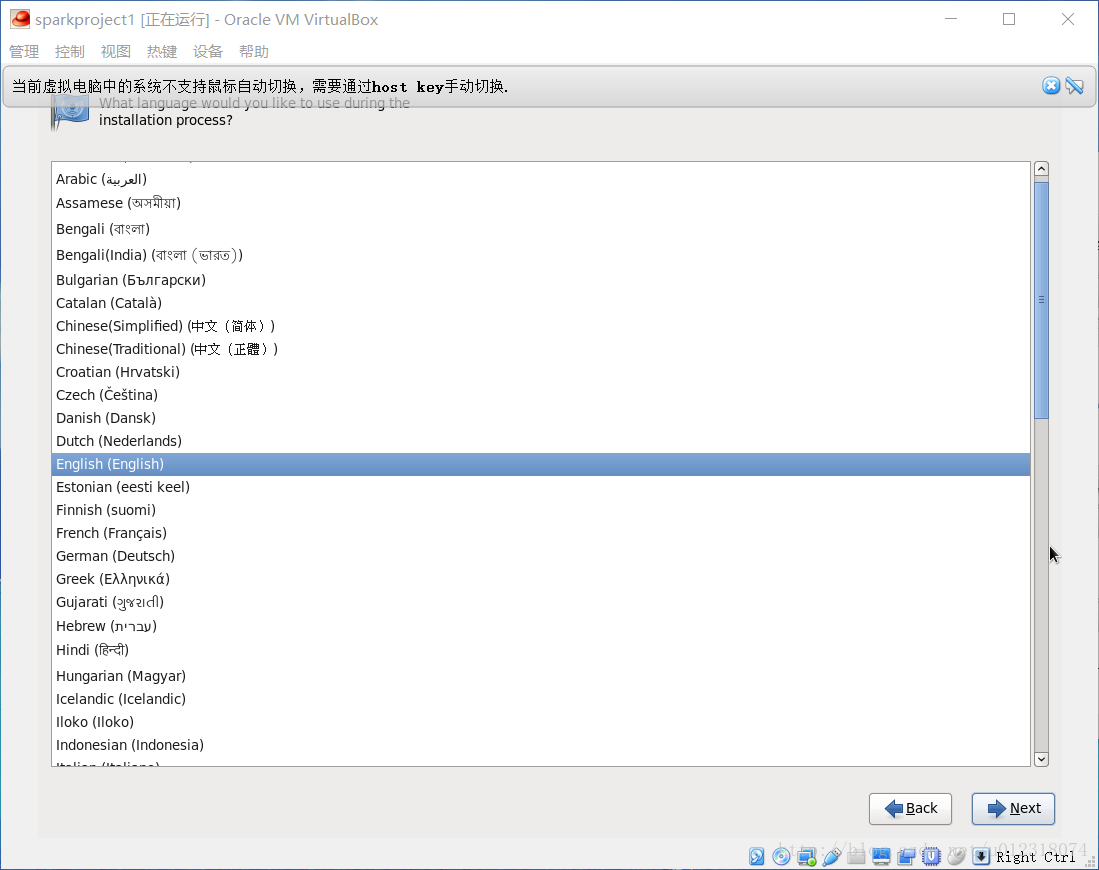Select Danish (Dansk)

[540, 419]
